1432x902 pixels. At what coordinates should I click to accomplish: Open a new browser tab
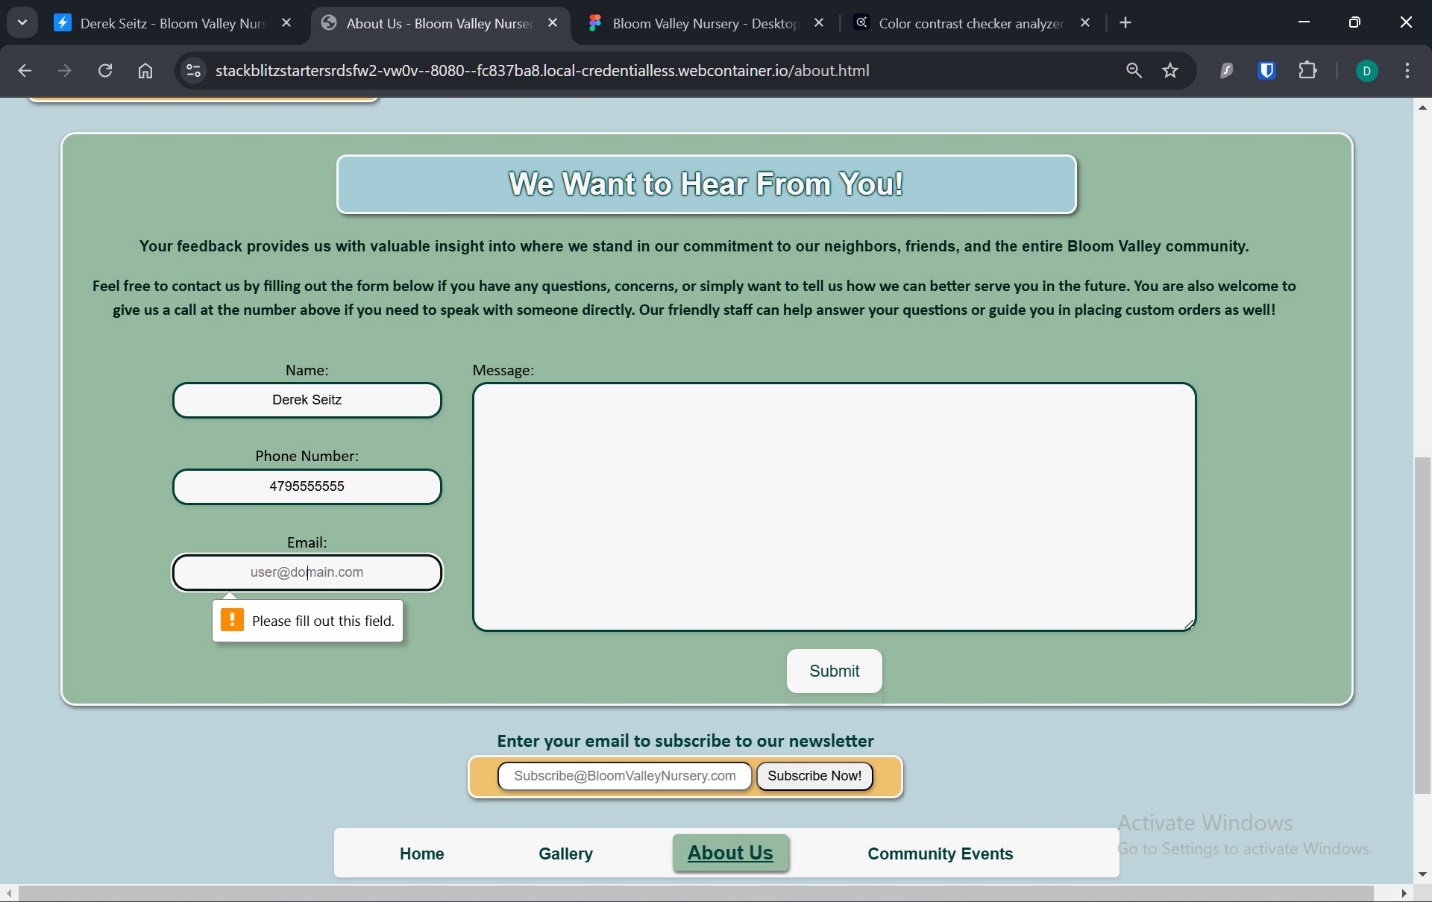click(x=1127, y=23)
